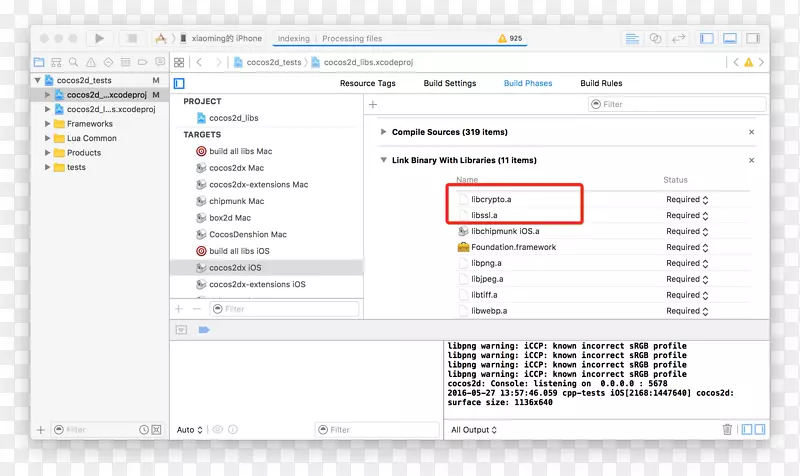The image size is (800, 476).
Task: Open the issue navigator warning icon
Action: 91,62
